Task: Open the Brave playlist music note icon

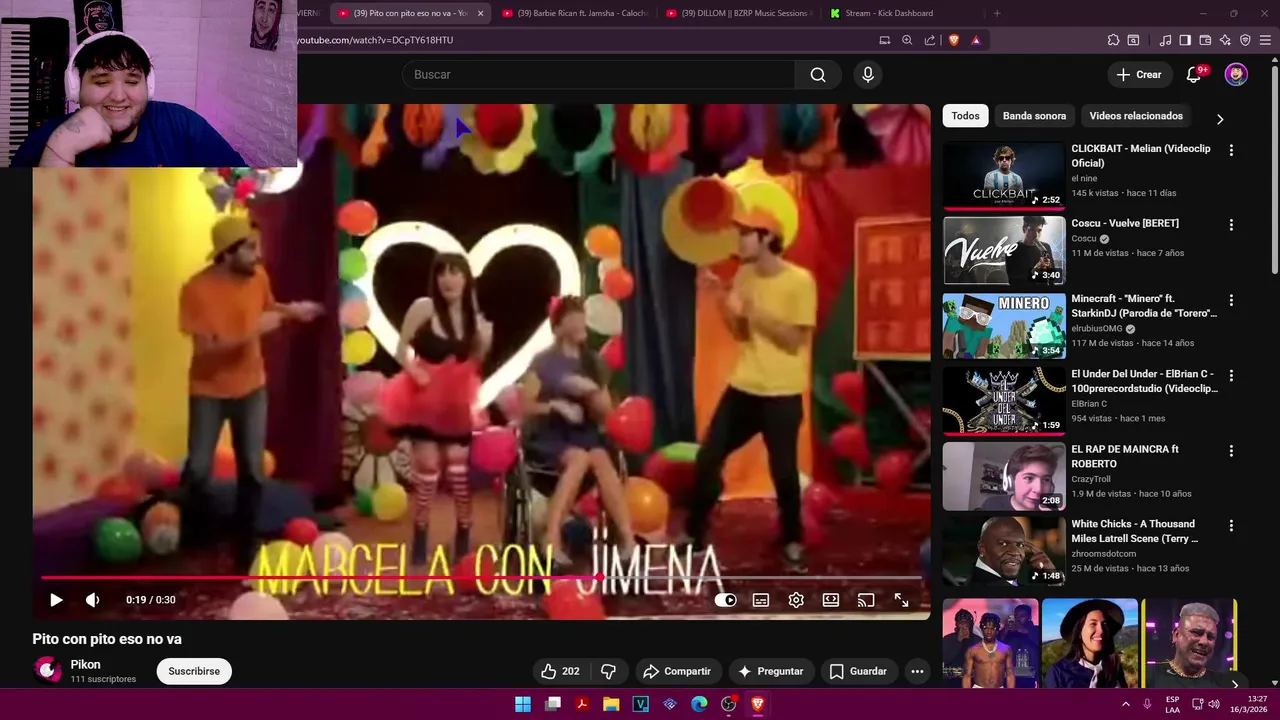Action: click(1165, 40)
